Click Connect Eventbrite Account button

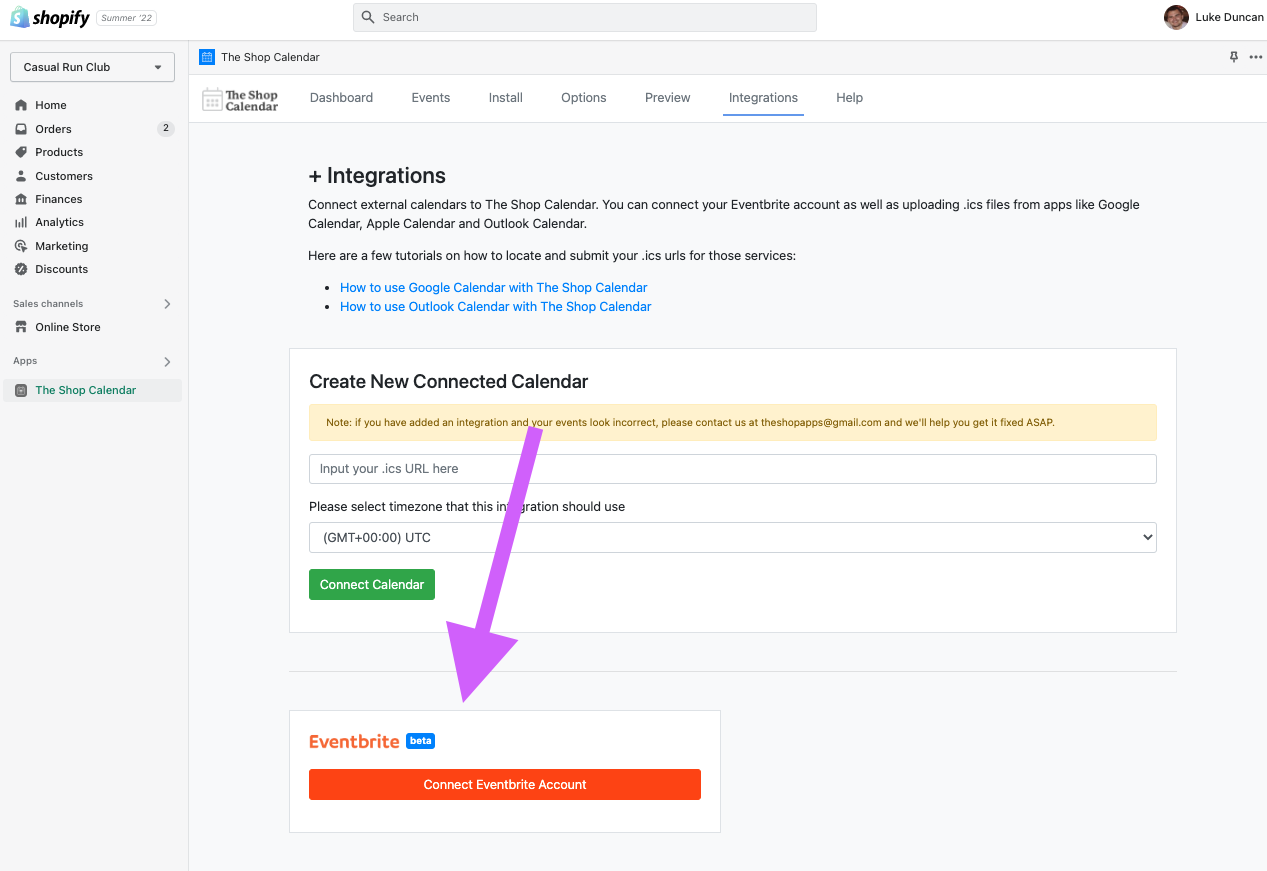click(x=505, y=784)
